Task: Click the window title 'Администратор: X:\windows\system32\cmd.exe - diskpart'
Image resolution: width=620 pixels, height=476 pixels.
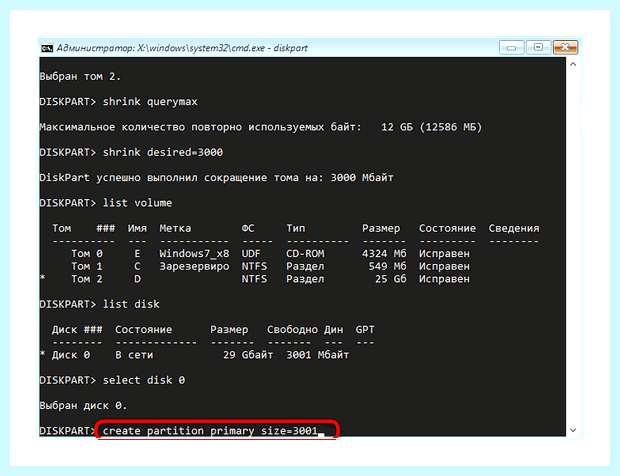Action: coord(182,48)
